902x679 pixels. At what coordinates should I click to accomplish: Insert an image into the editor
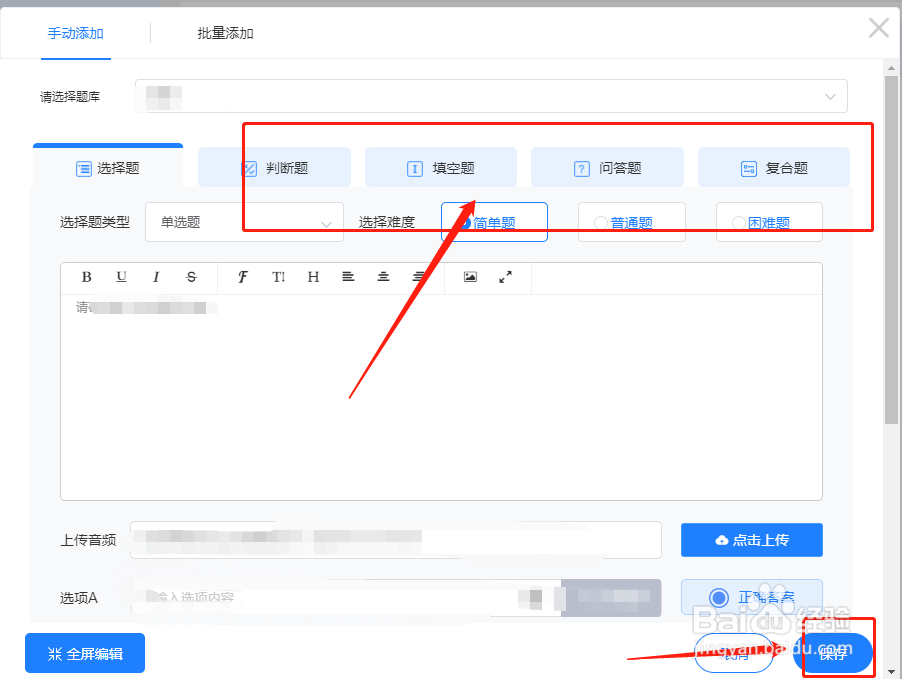pos(470,278)
